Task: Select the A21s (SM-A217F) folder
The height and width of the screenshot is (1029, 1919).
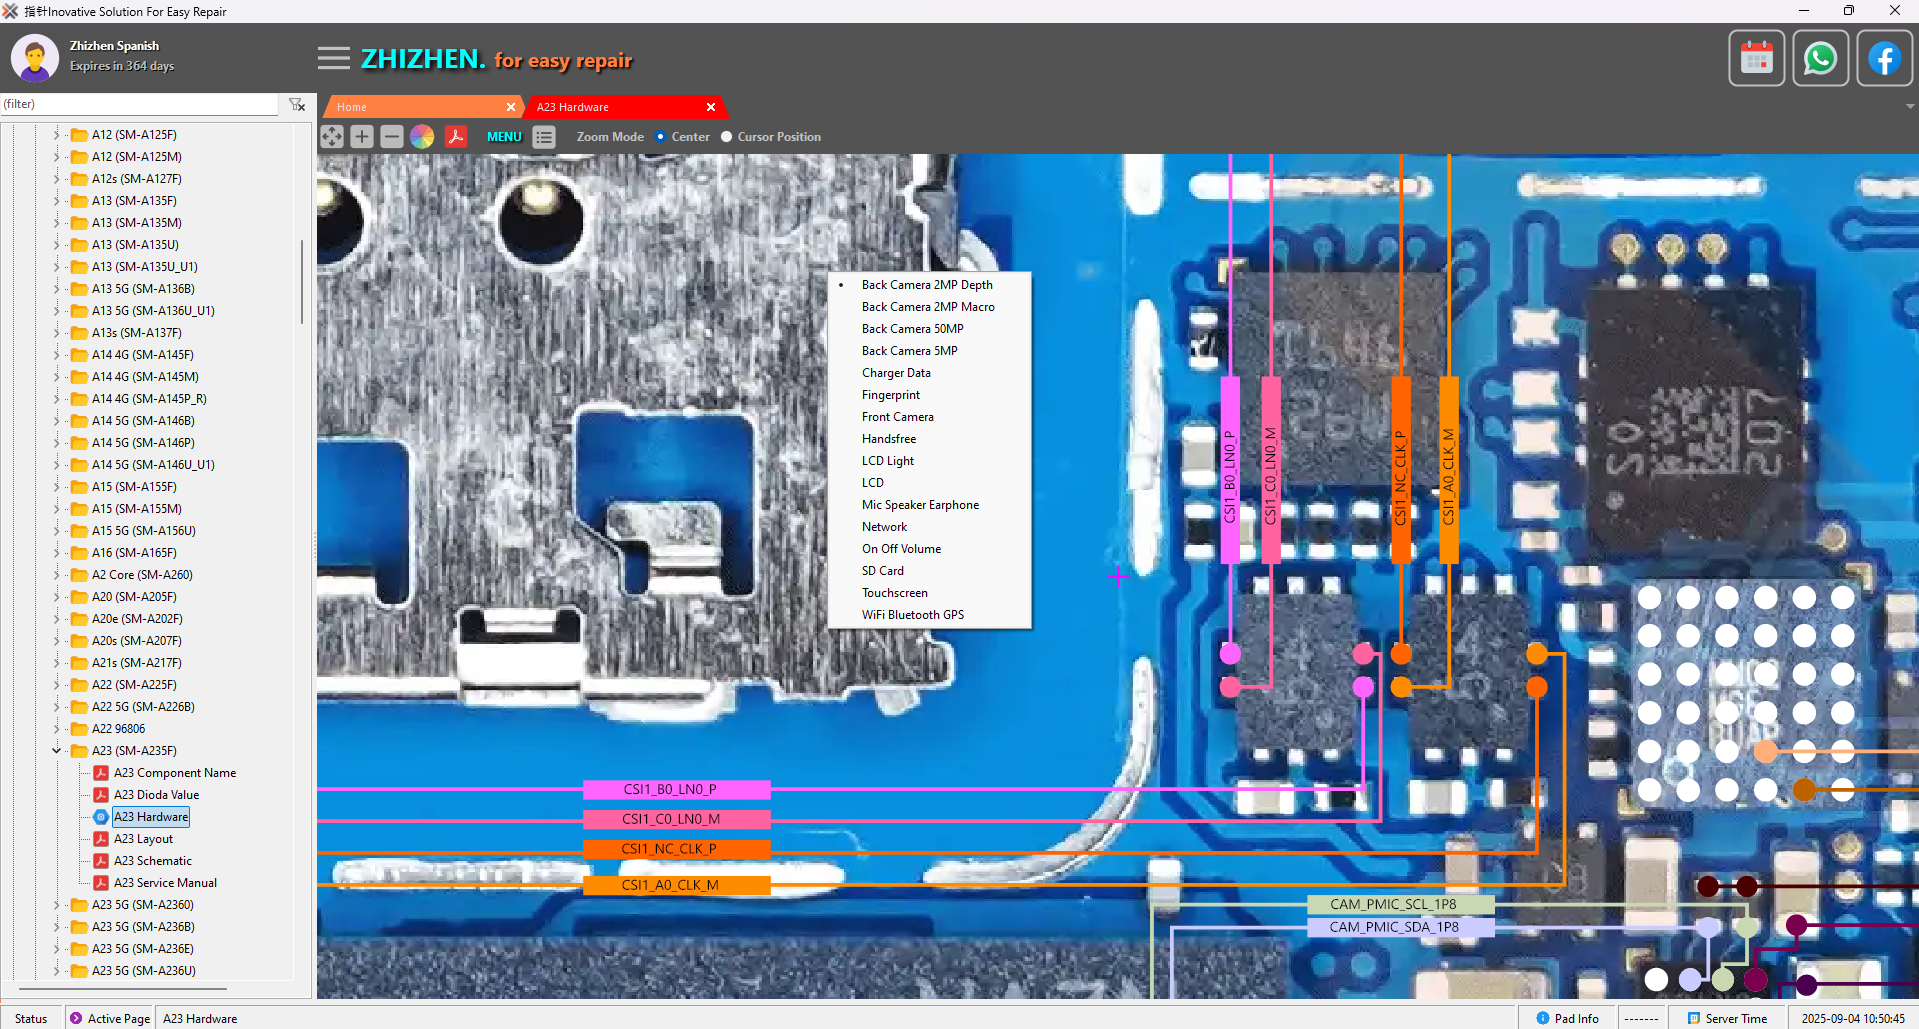Action: (x=136, y=663)
